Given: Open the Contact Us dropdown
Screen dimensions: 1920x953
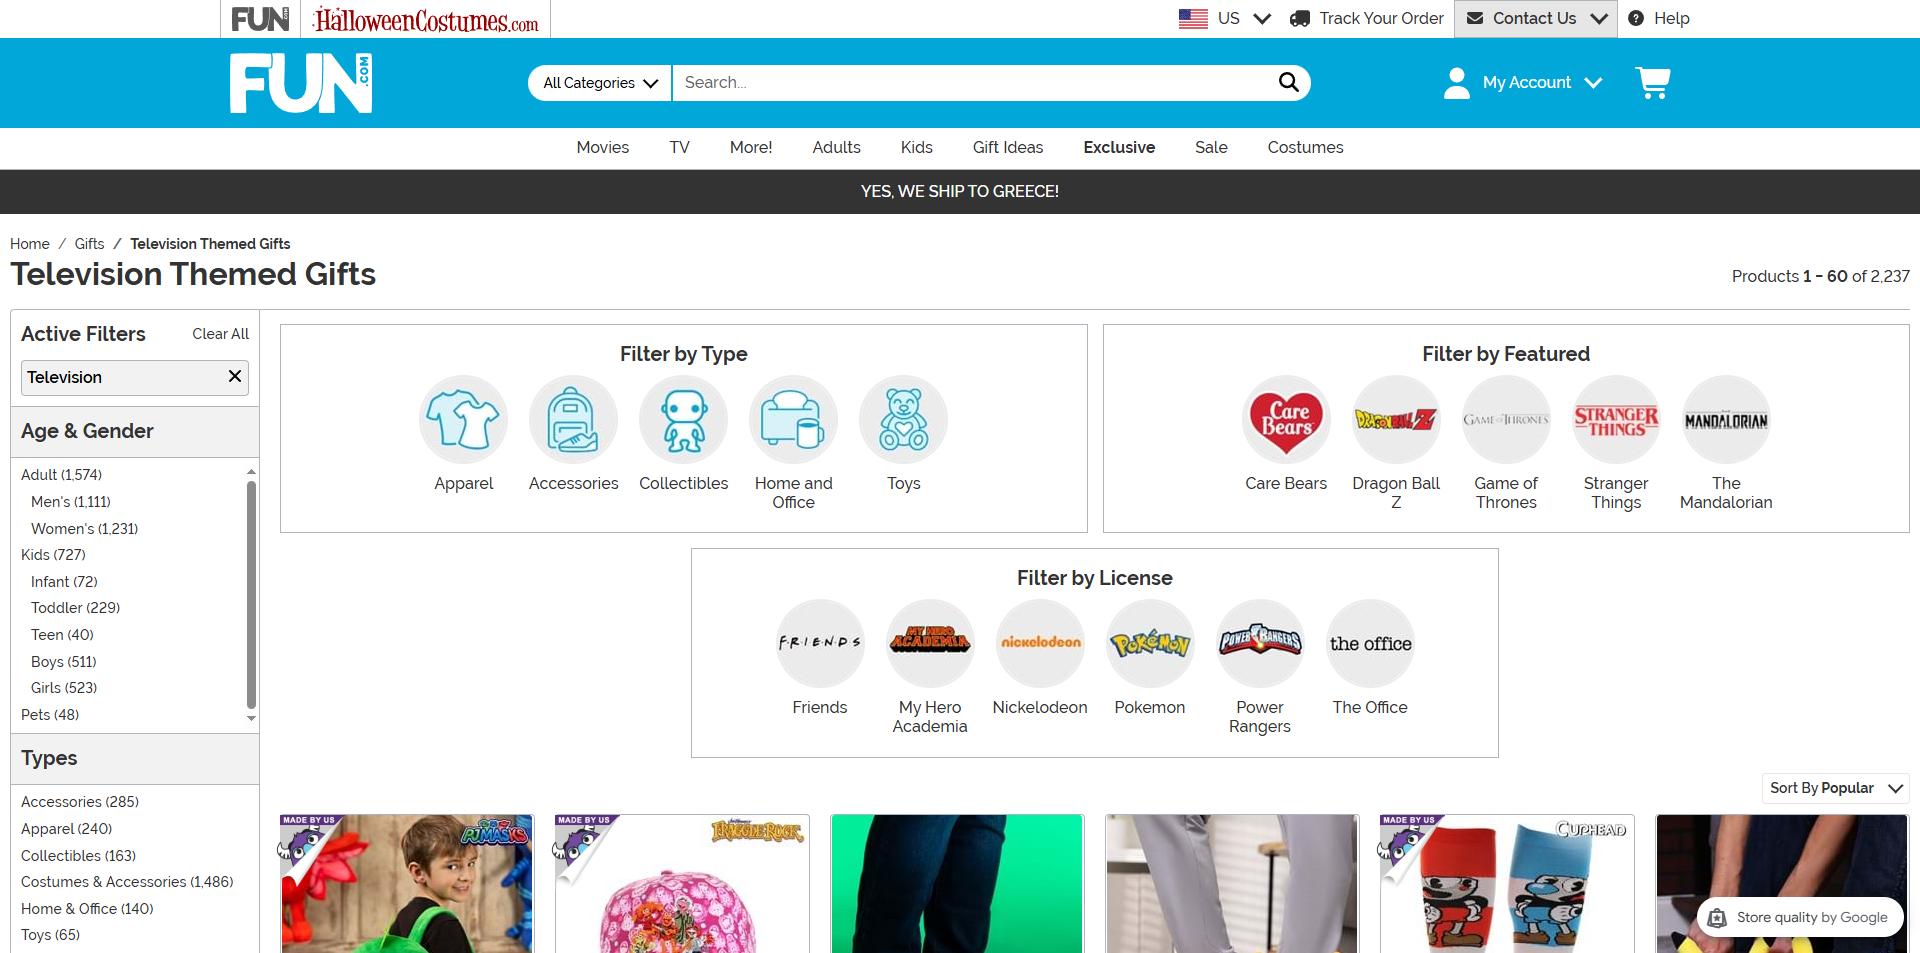Looking at the screenshot, I should [x=1536, y=18].
